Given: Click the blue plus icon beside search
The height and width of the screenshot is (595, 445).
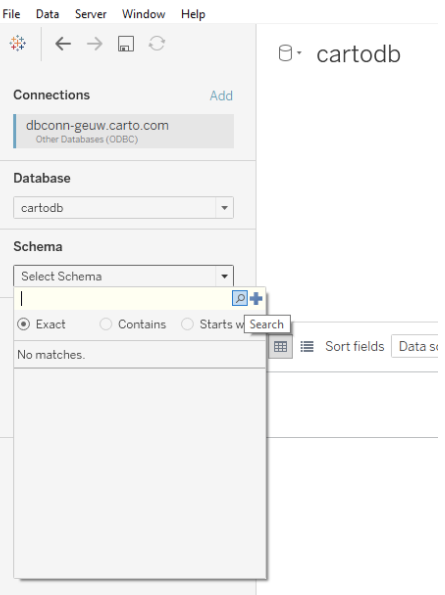Looking at the screenshot, I should (x=256, y=298).
